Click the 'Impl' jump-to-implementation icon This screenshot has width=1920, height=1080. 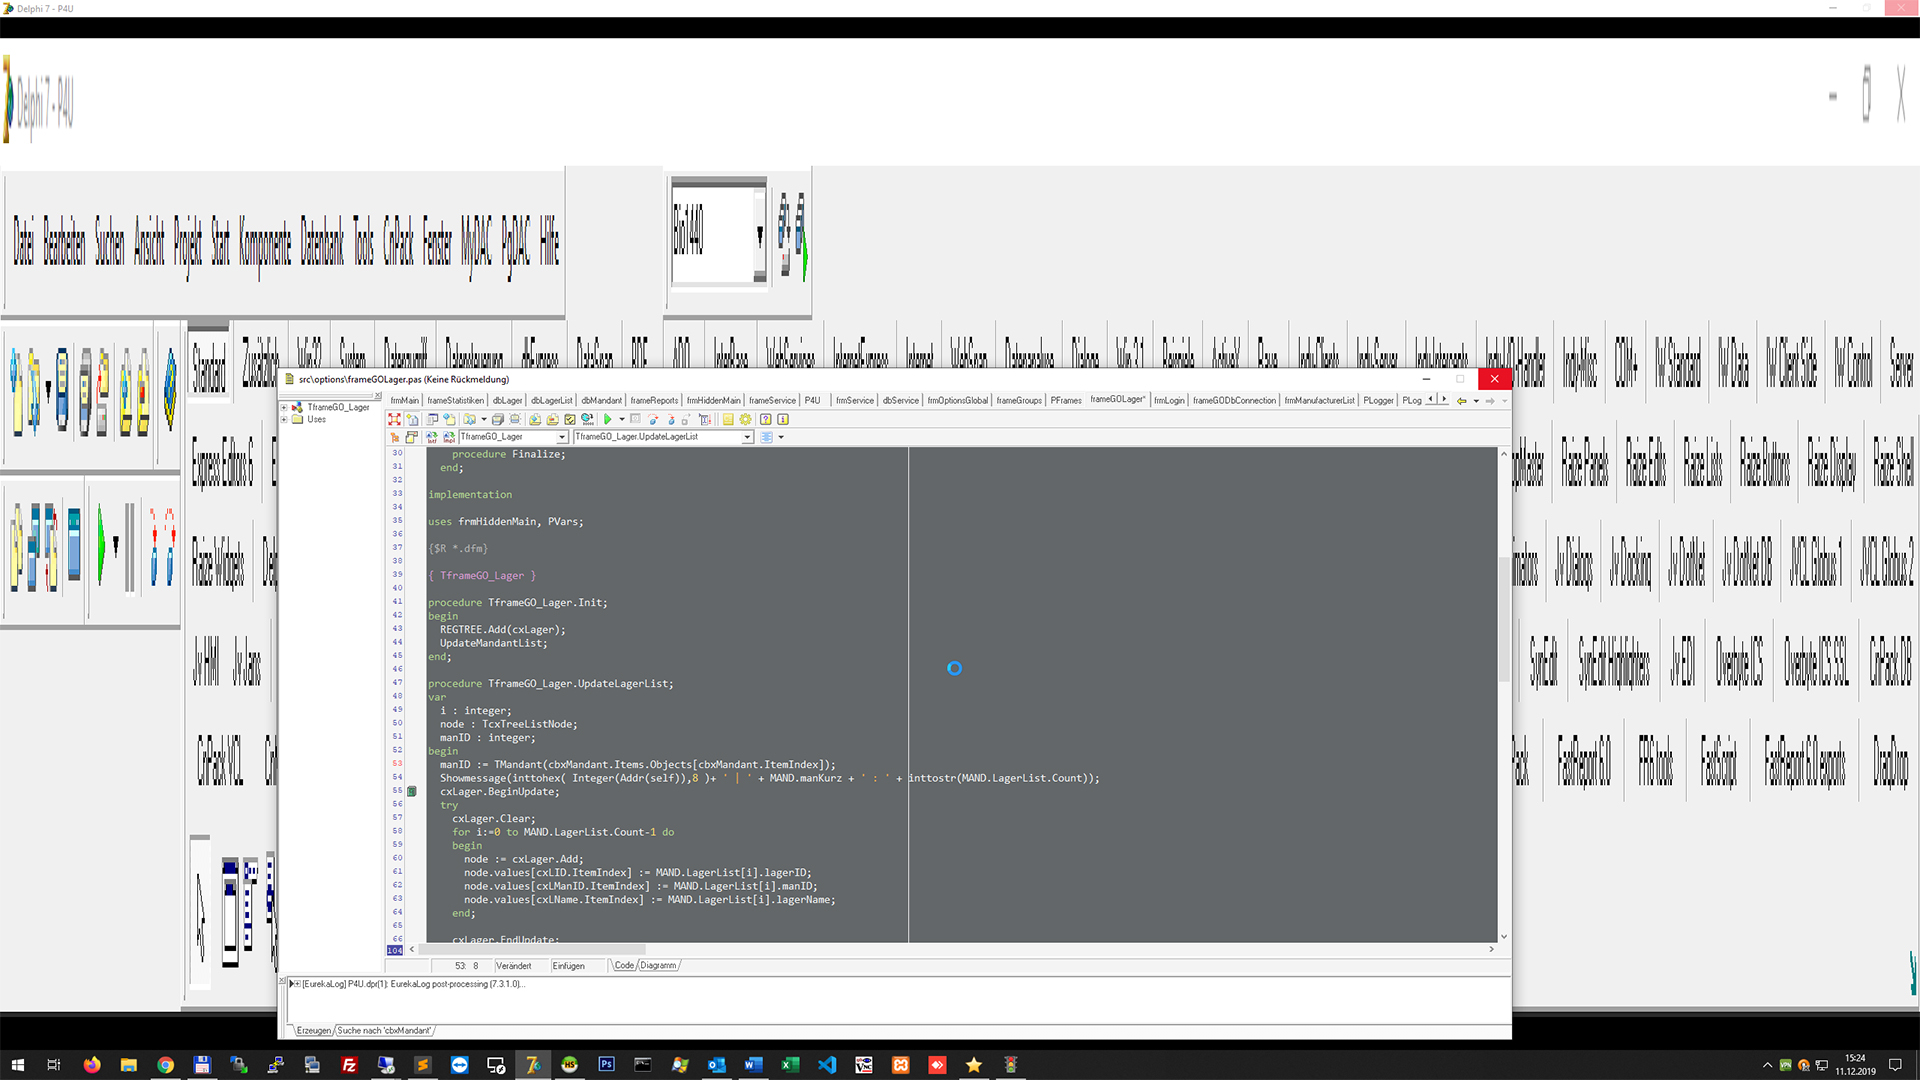(449, 437)
